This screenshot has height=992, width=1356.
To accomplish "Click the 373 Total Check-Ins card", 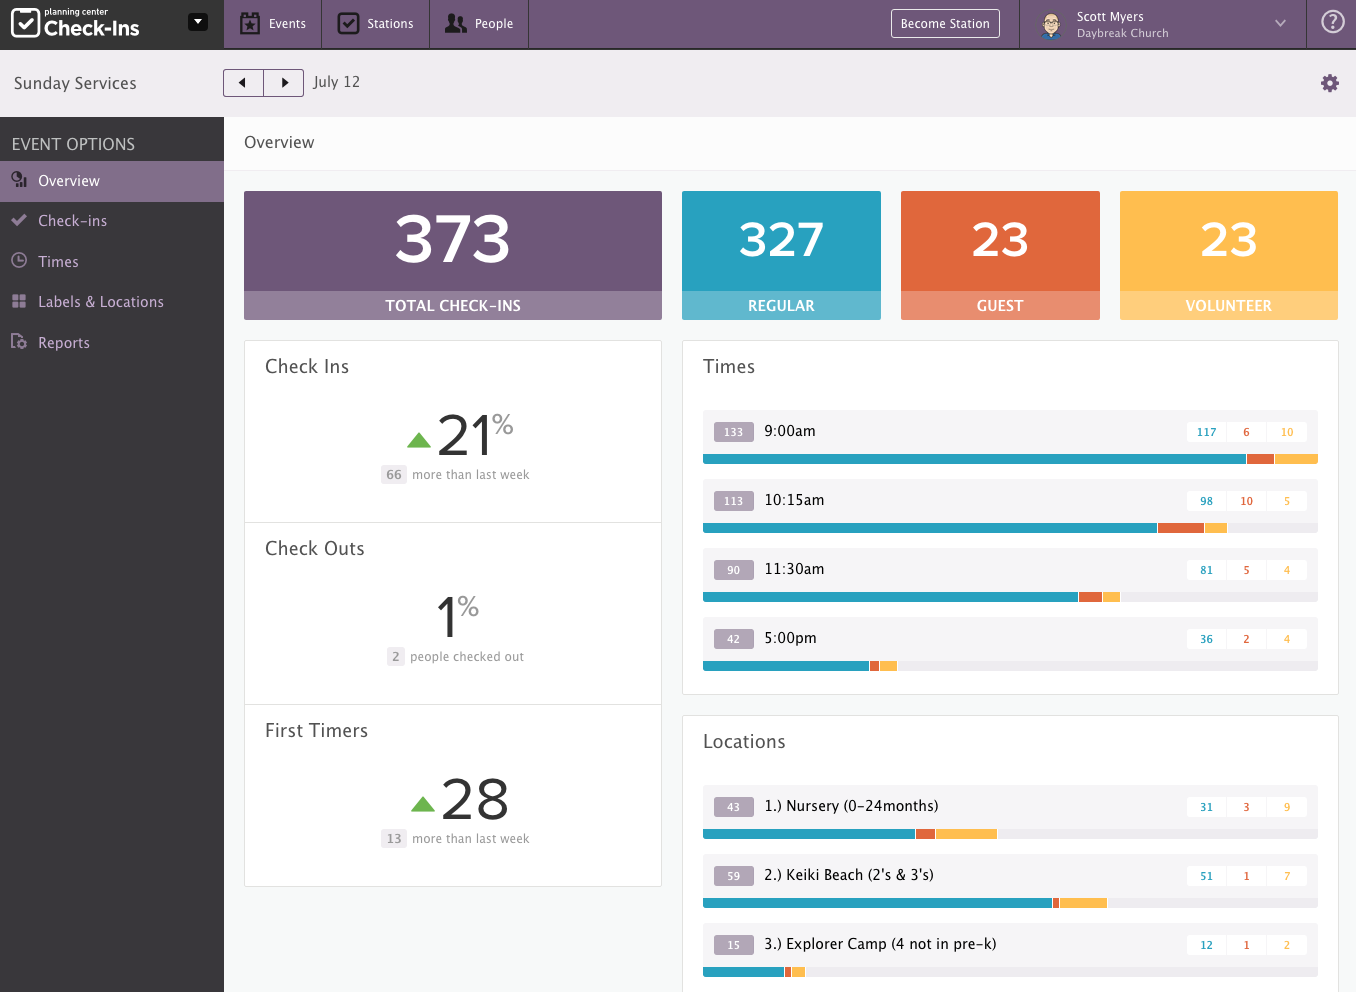I will (x=453, y=255).
